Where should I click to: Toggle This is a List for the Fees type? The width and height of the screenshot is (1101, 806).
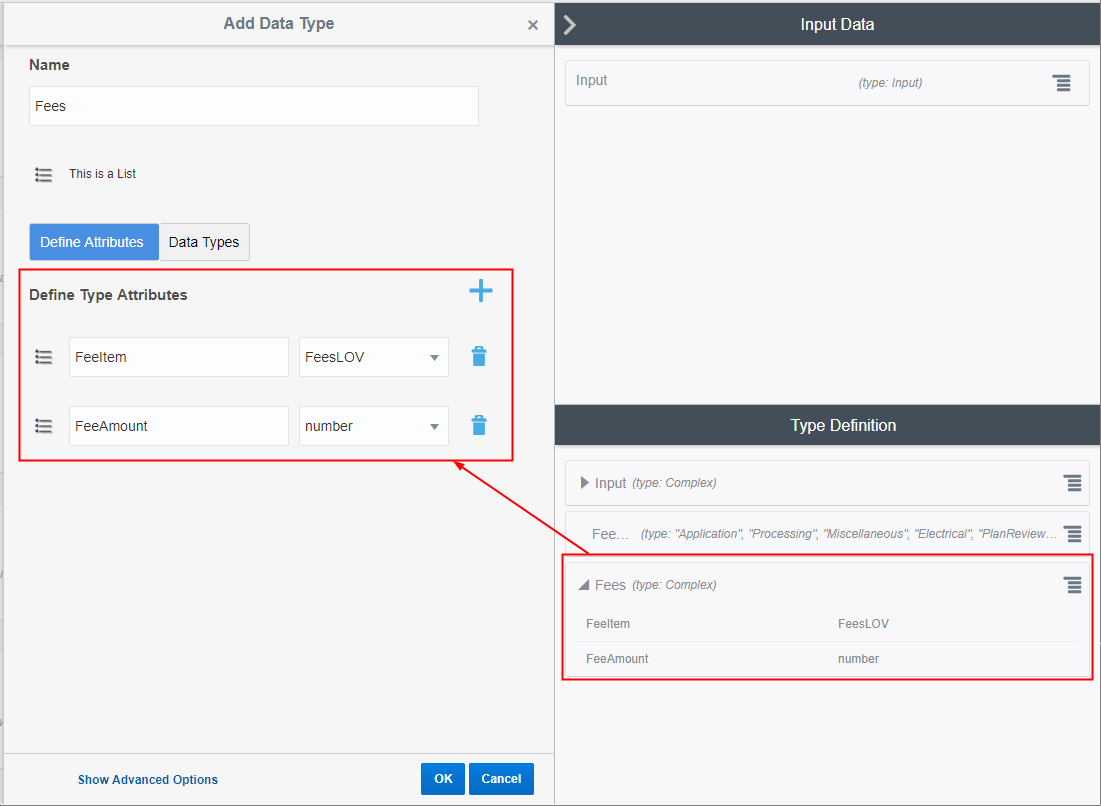43,173
